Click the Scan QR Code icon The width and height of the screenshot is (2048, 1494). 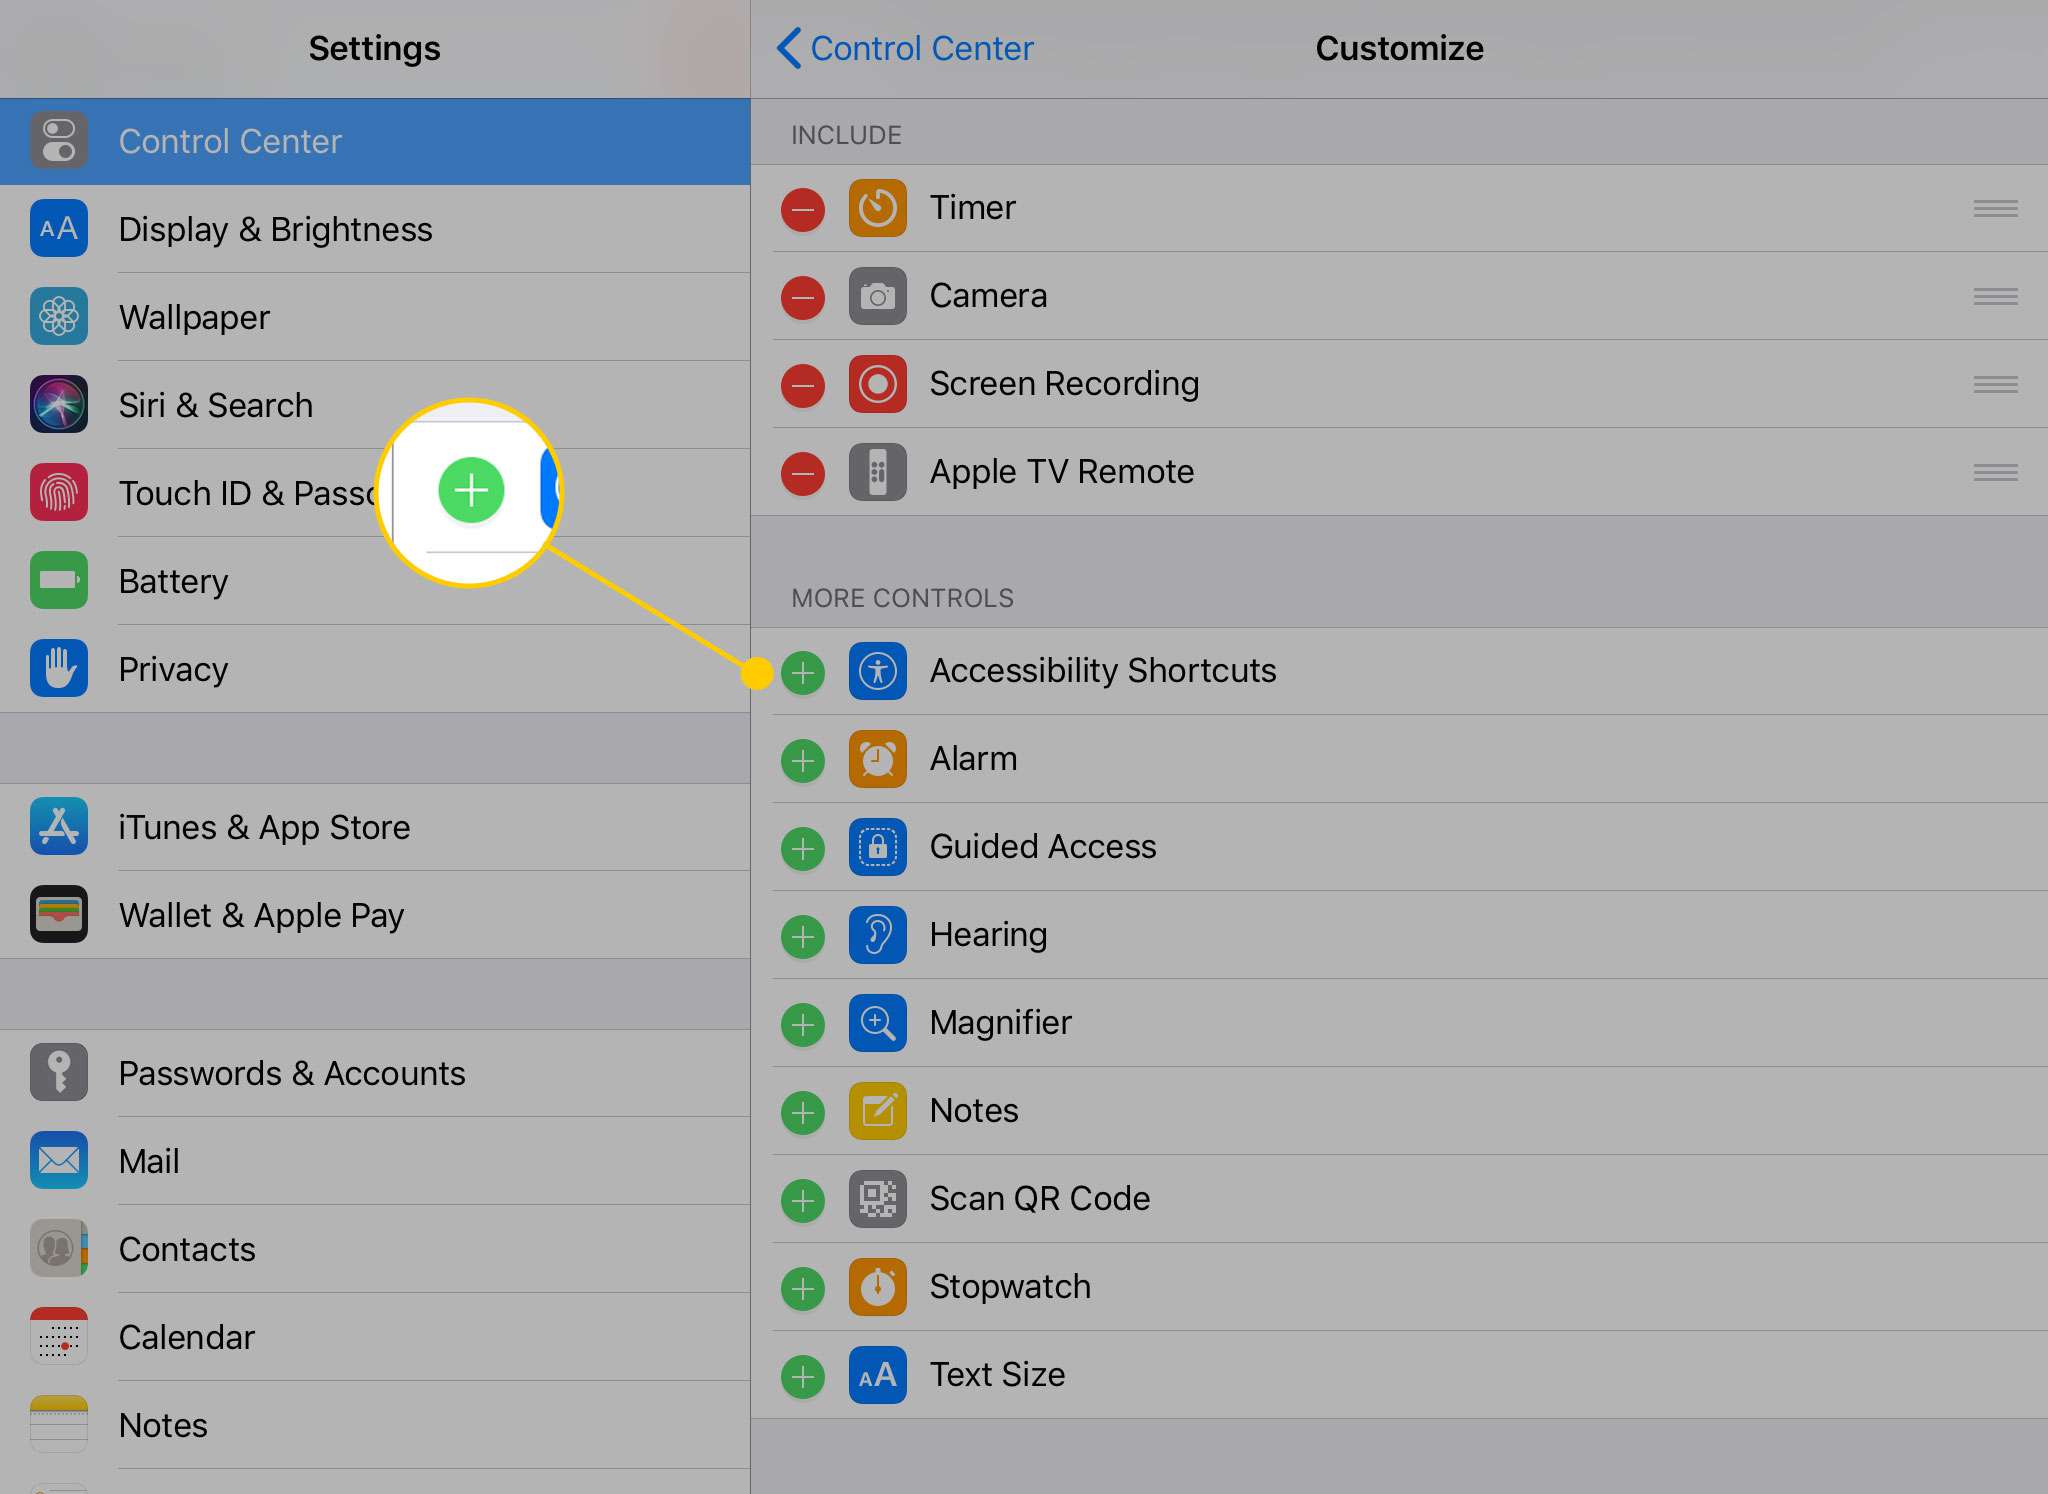tap(878, 1199)
